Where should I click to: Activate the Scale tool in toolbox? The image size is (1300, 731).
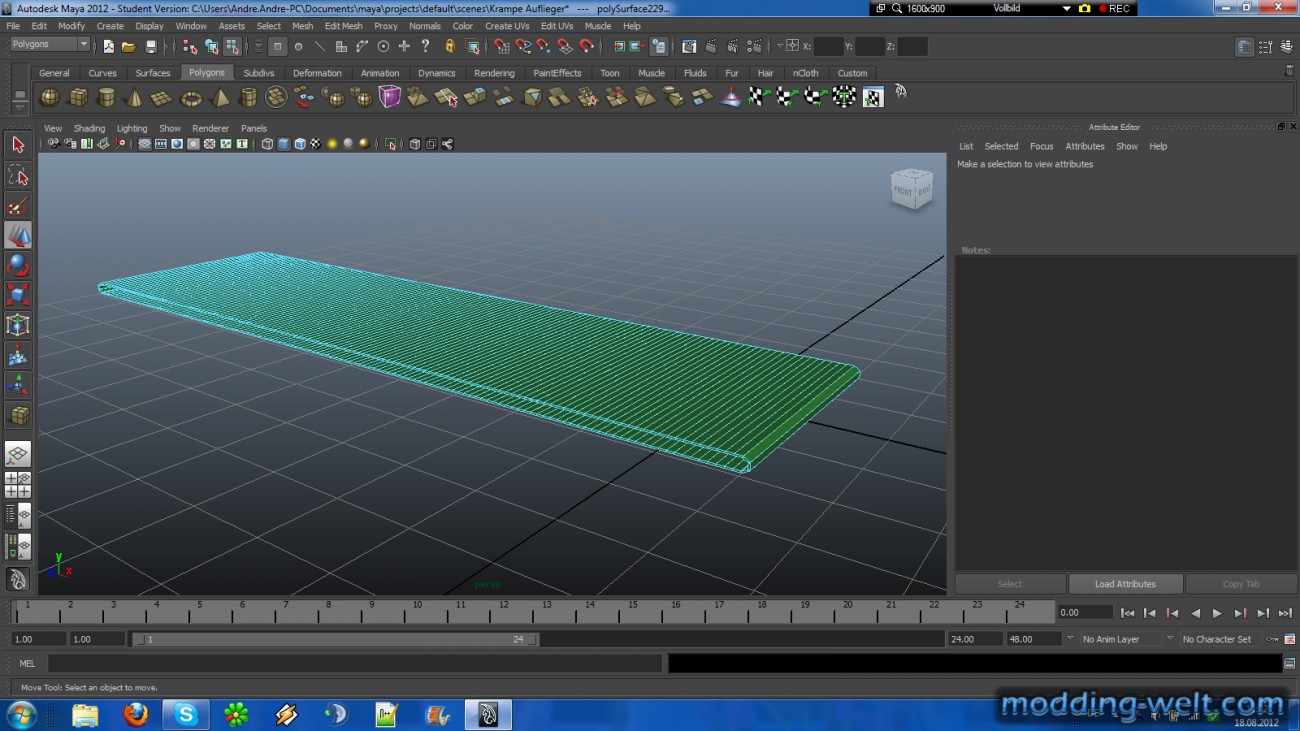click(x=18, y=295)
